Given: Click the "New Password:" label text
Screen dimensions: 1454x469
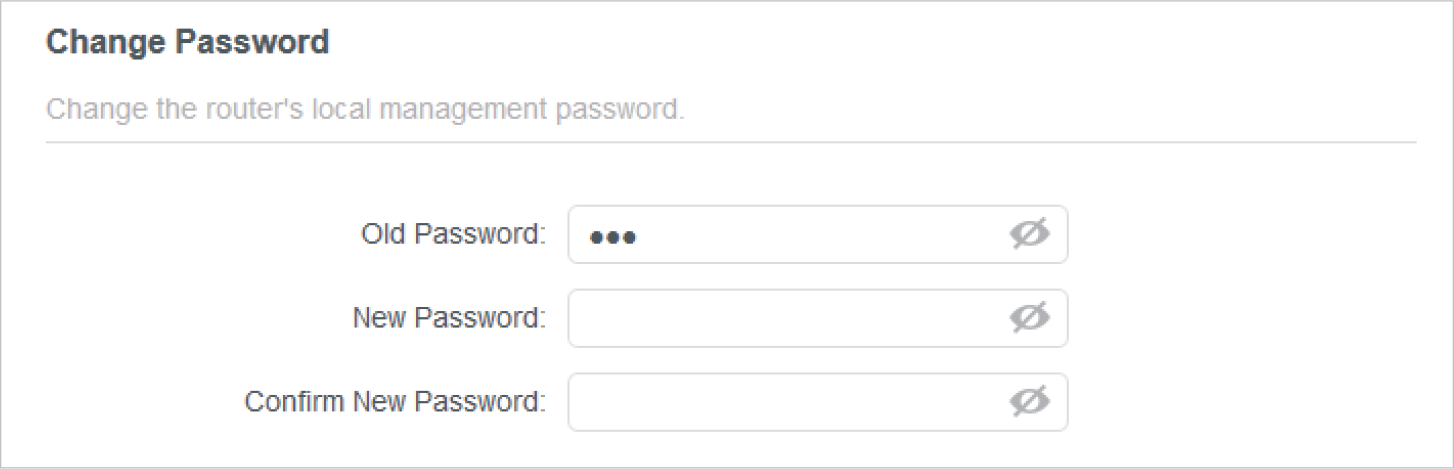Looking at the screenshot, I should point(449,318).
